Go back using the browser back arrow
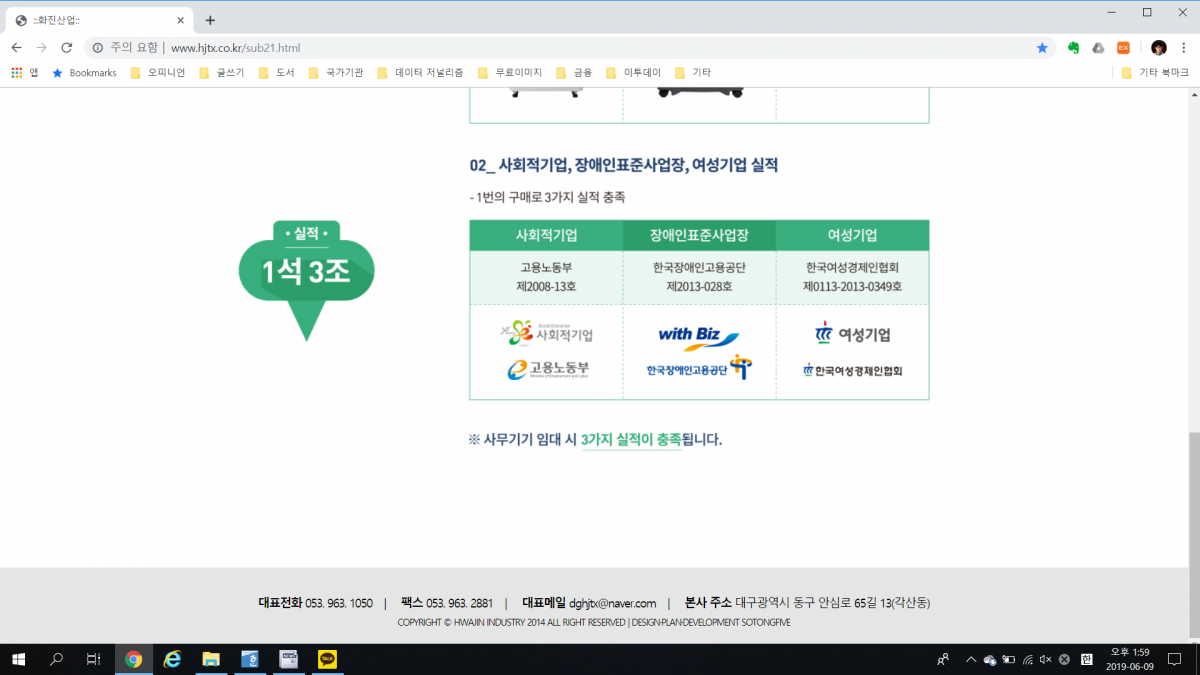Image resolution: width=1200 pixels, height=675 pixels. tap(16, 47)
